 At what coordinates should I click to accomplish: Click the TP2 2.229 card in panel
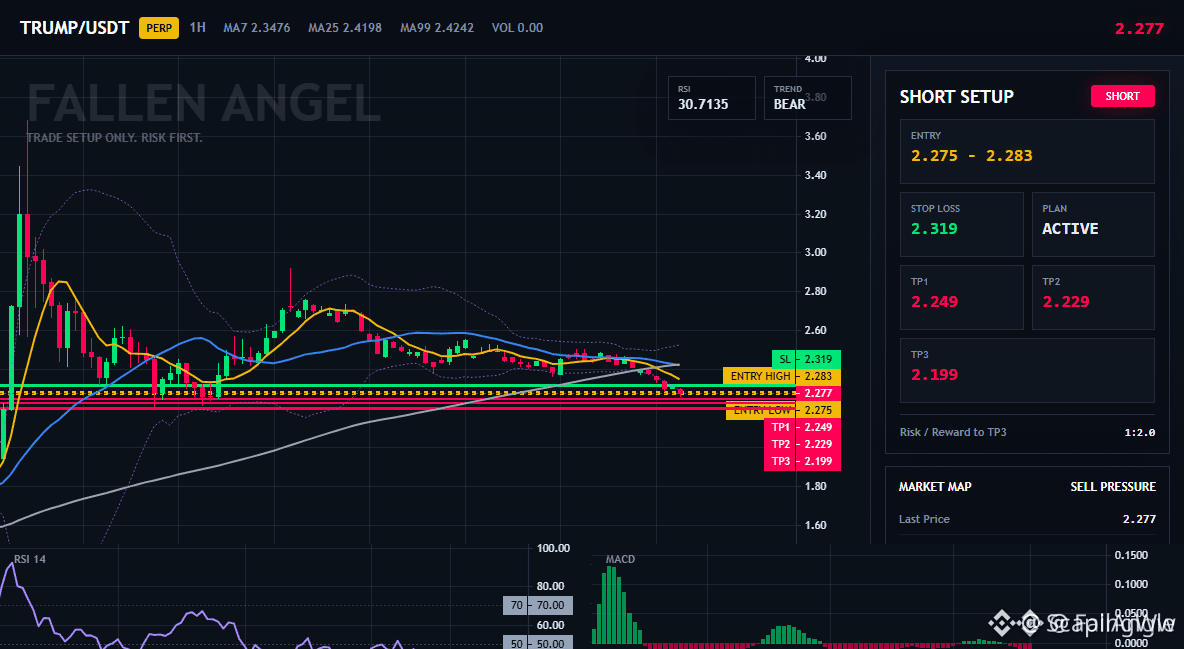(1093, 297)
